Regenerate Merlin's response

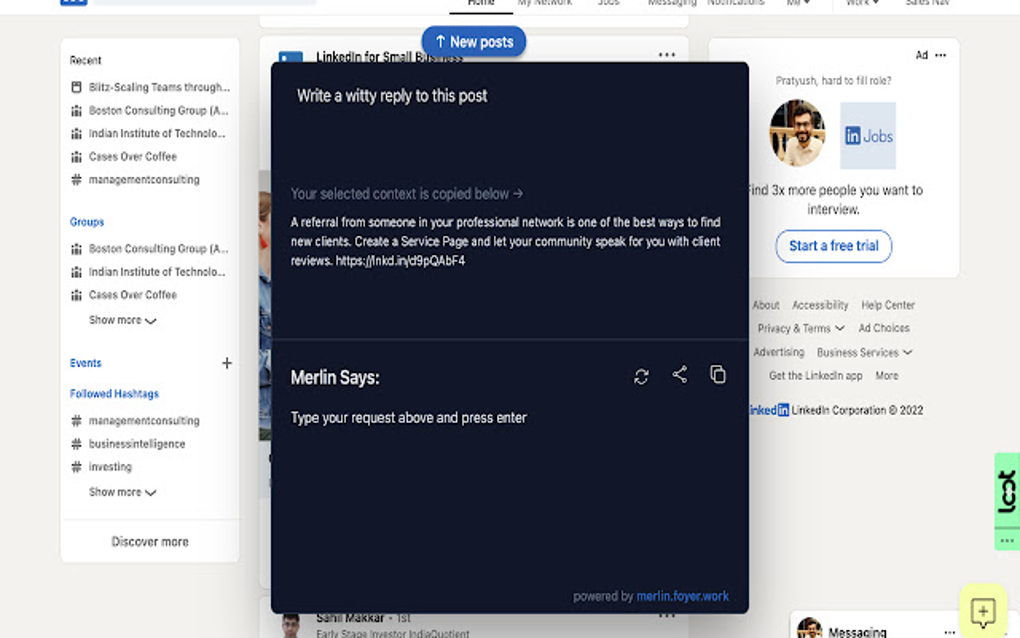641,375
